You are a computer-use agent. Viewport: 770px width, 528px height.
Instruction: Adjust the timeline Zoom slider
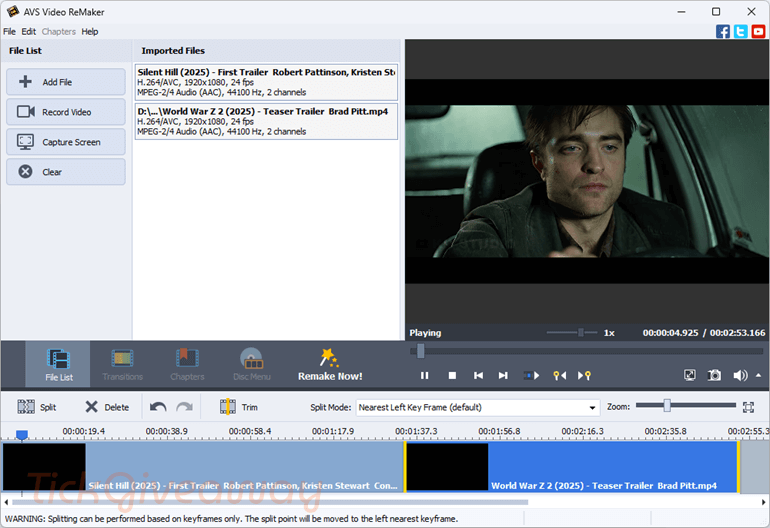(x=667, y=406)
